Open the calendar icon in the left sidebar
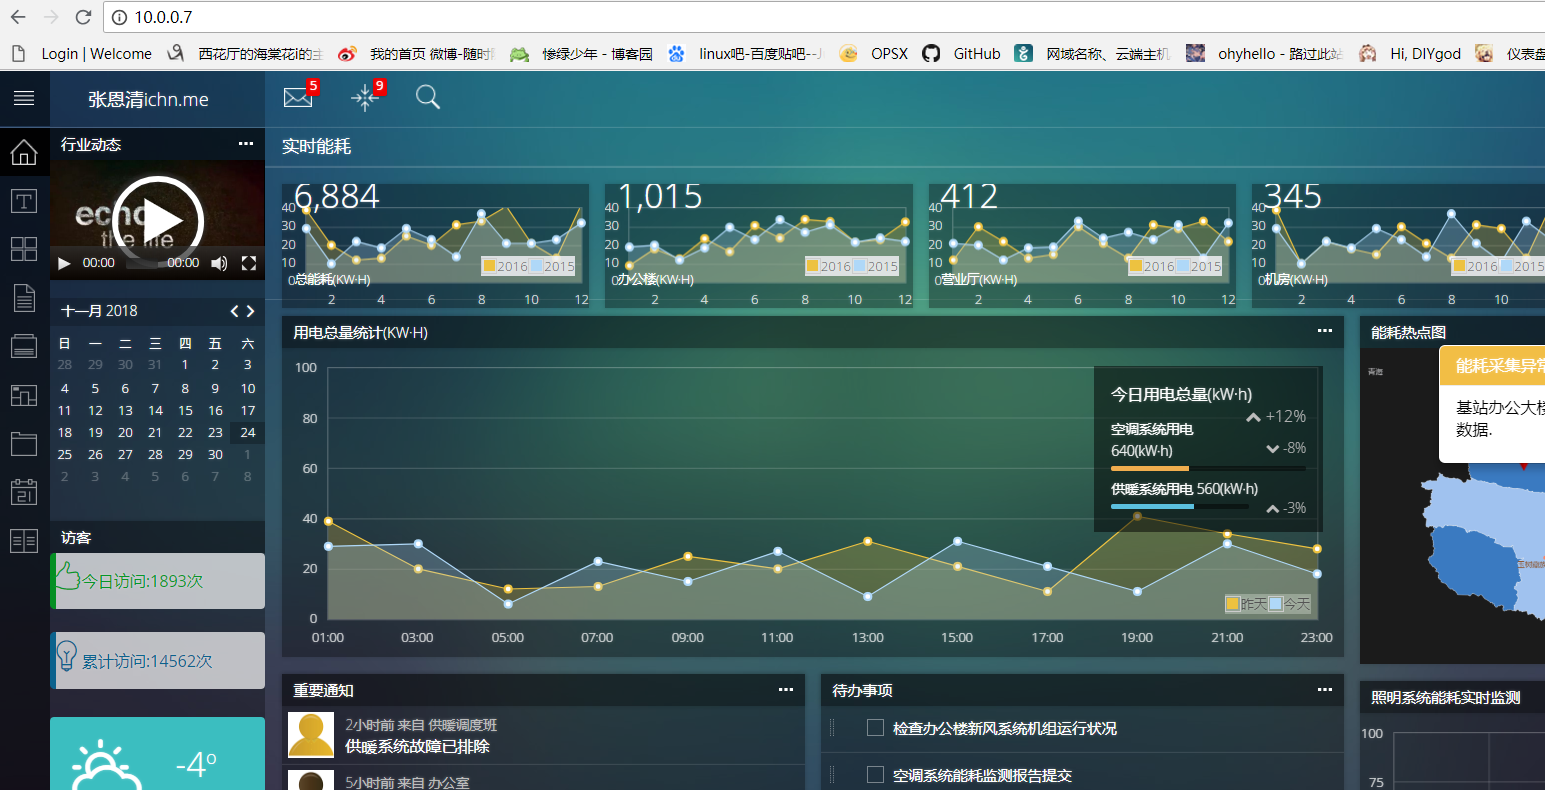The width and height of the screenshot is (1545, 790). pos(23,491)
